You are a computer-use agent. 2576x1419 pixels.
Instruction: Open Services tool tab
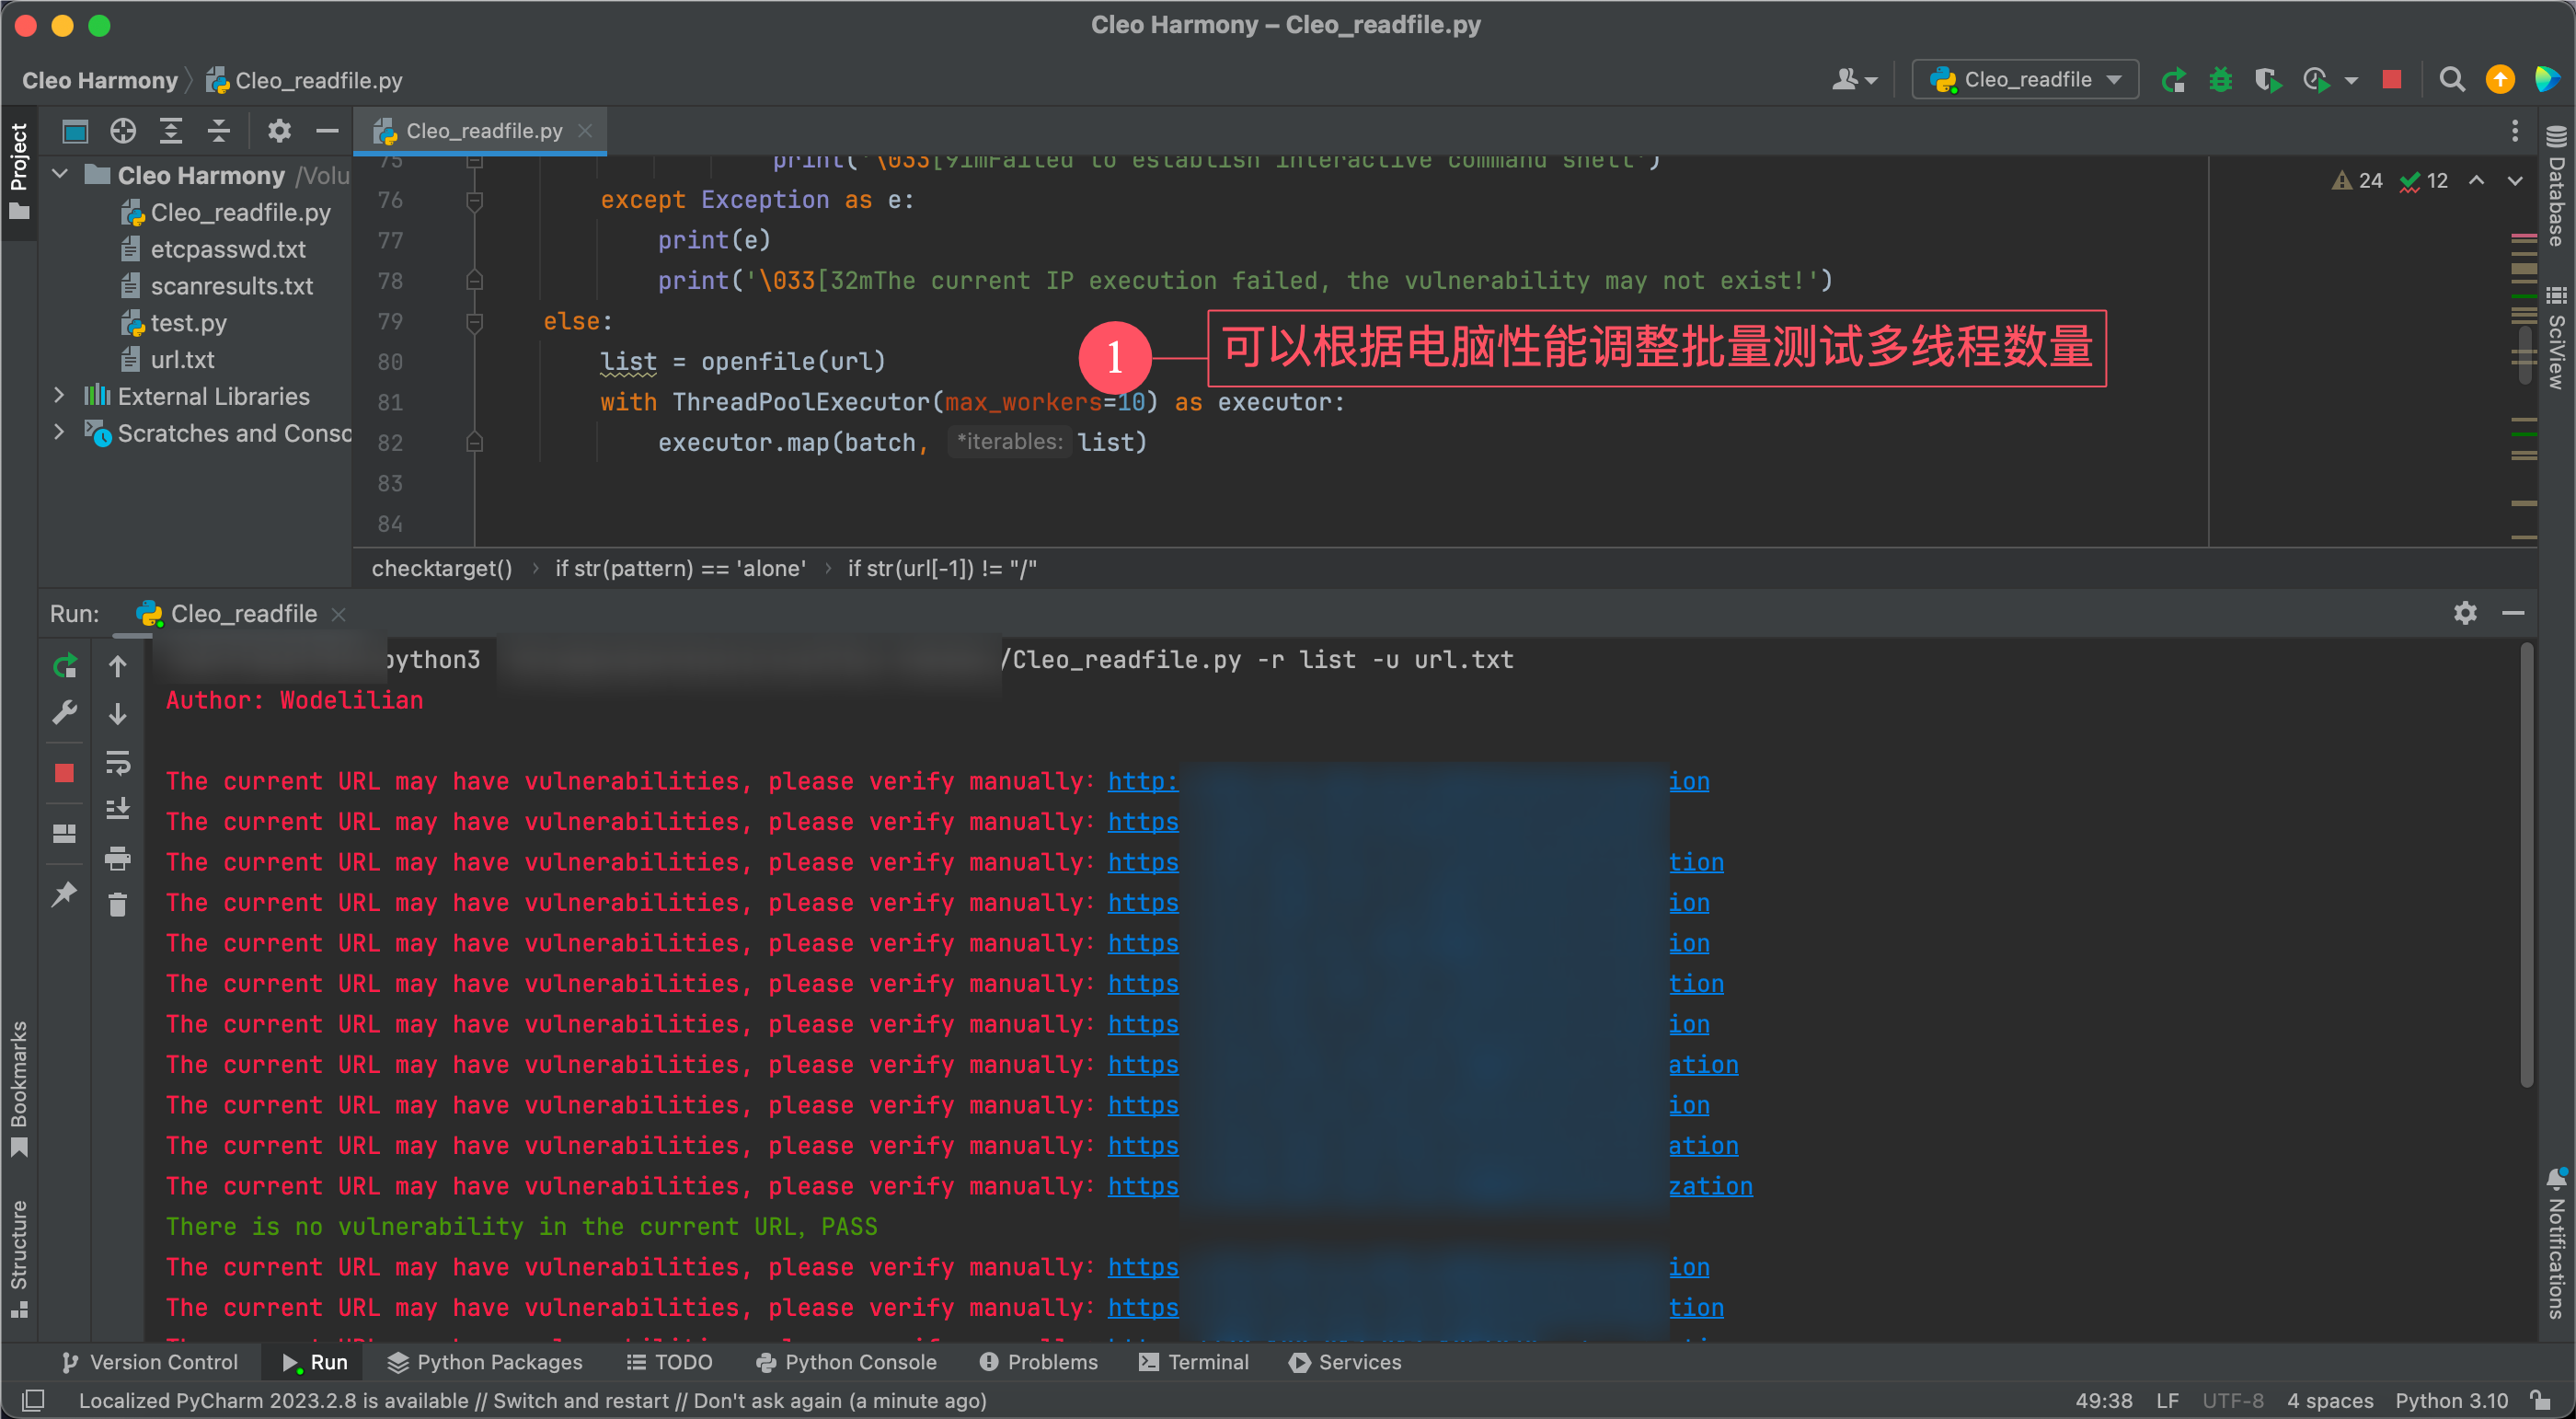point(1345,1362)
